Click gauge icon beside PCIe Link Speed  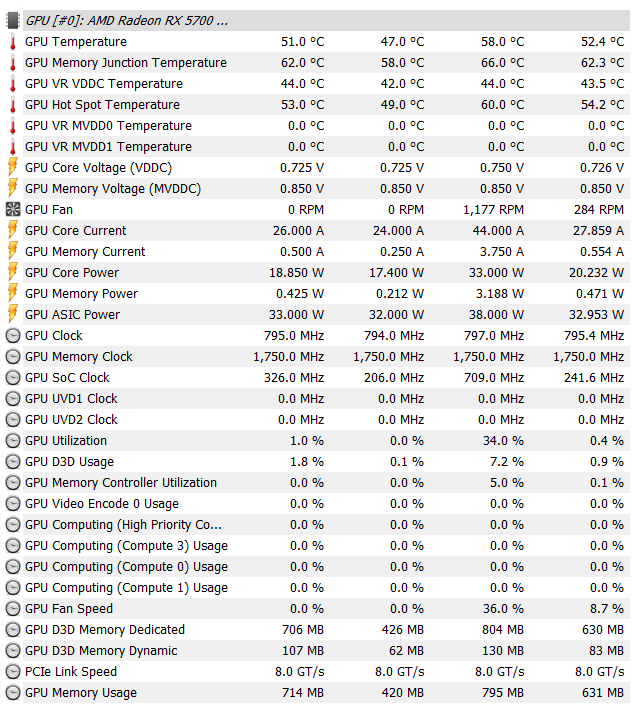(x=13, y=672)
